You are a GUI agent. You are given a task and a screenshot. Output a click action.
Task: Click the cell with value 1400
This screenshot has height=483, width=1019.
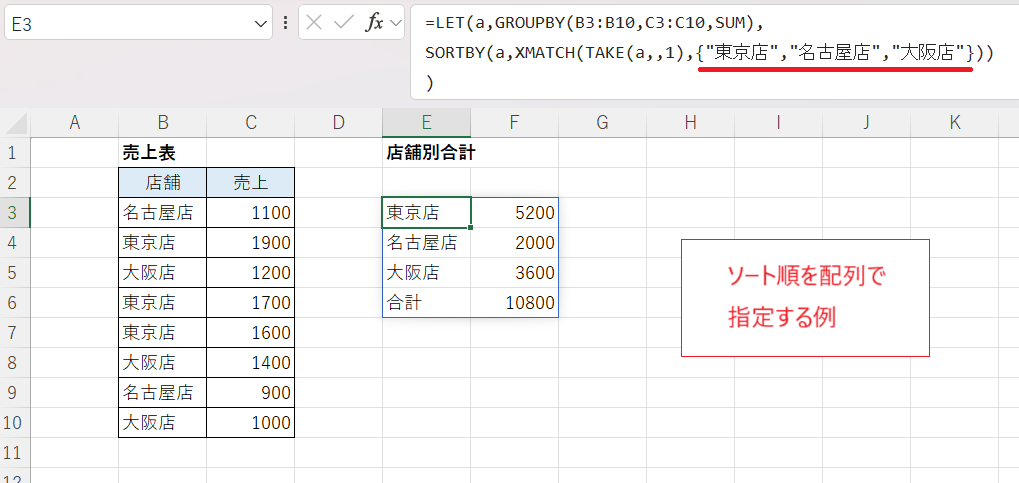(x=251, y=362)
